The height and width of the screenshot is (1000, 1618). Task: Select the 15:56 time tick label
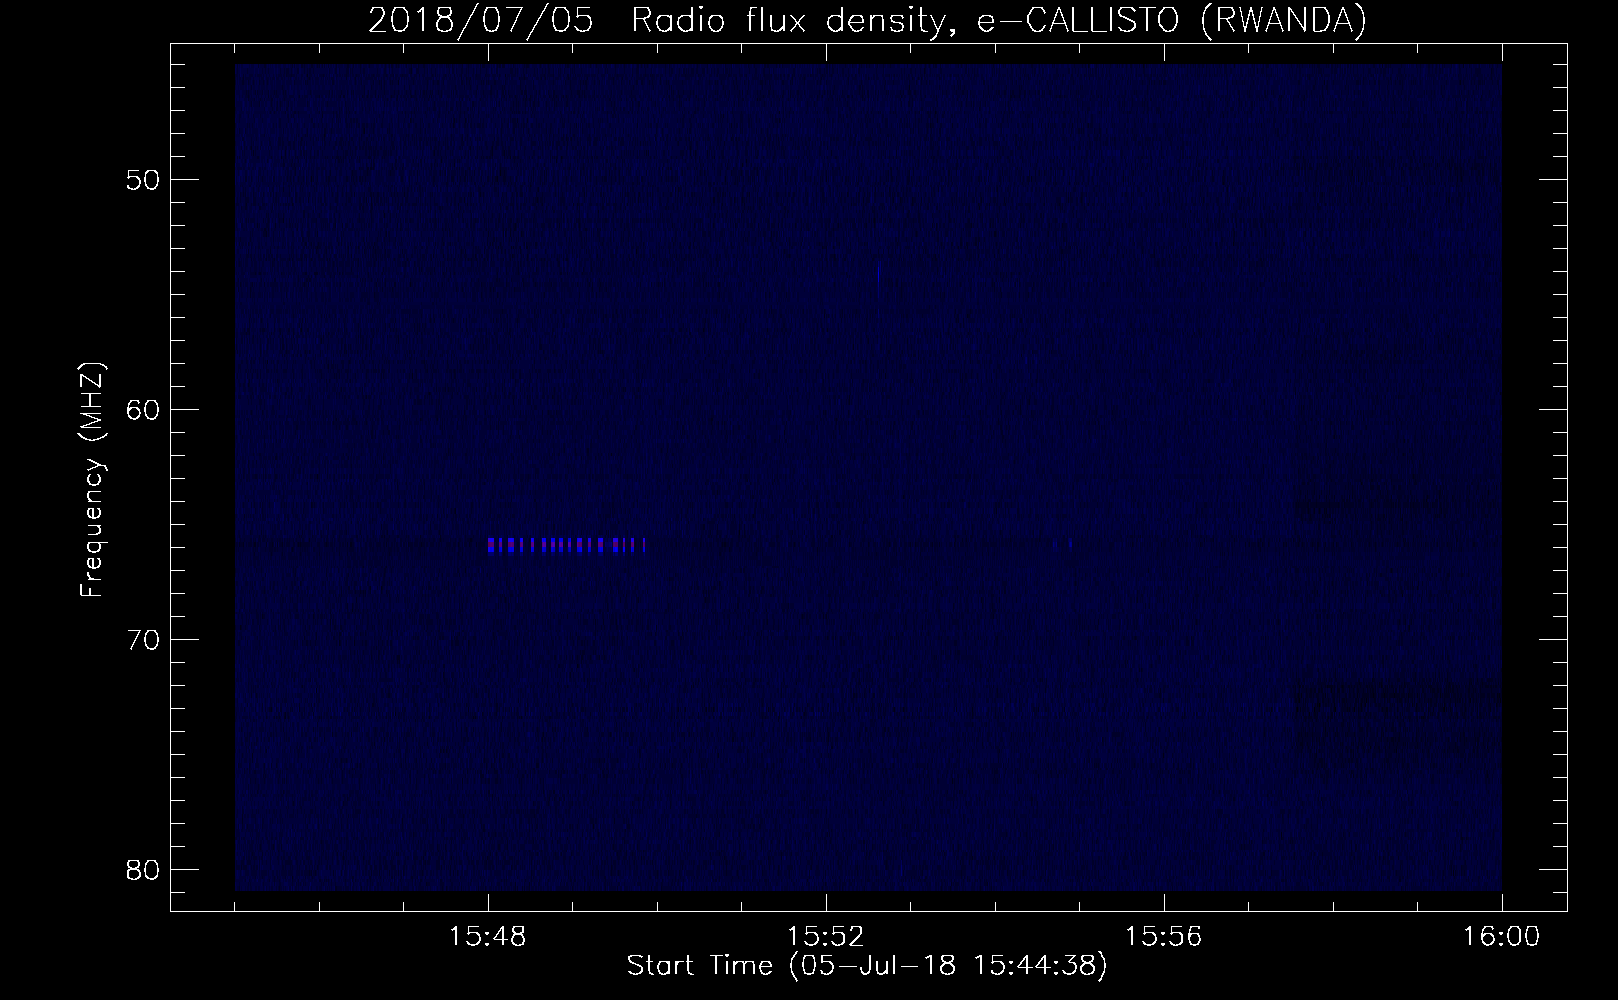click(1164, 937)
